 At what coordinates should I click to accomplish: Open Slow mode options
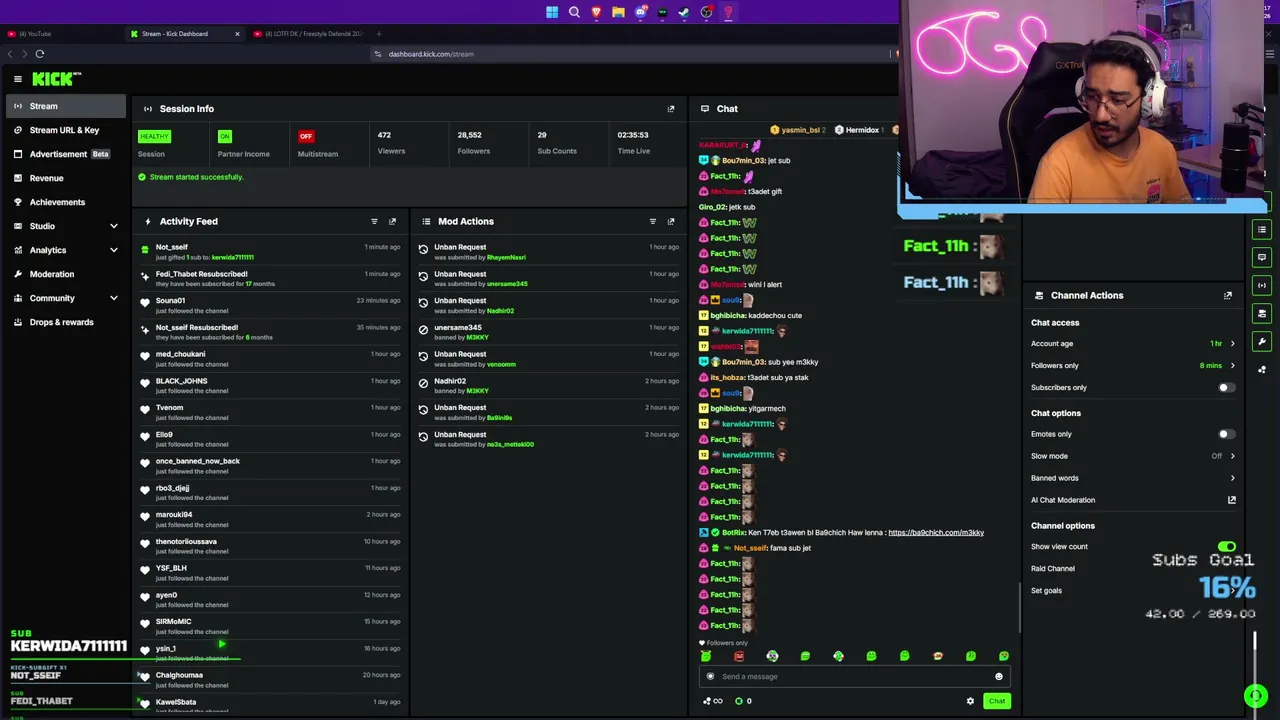coord(1133,456)
